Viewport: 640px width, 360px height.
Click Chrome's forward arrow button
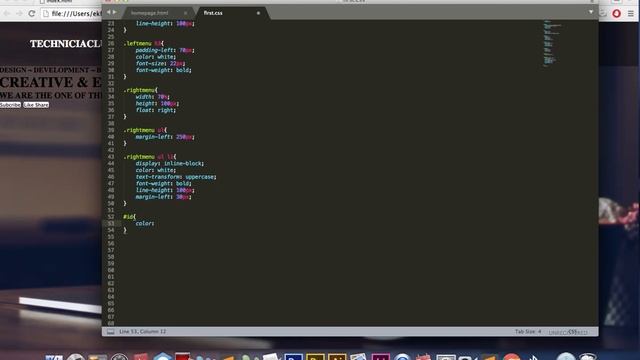(19, 13)
